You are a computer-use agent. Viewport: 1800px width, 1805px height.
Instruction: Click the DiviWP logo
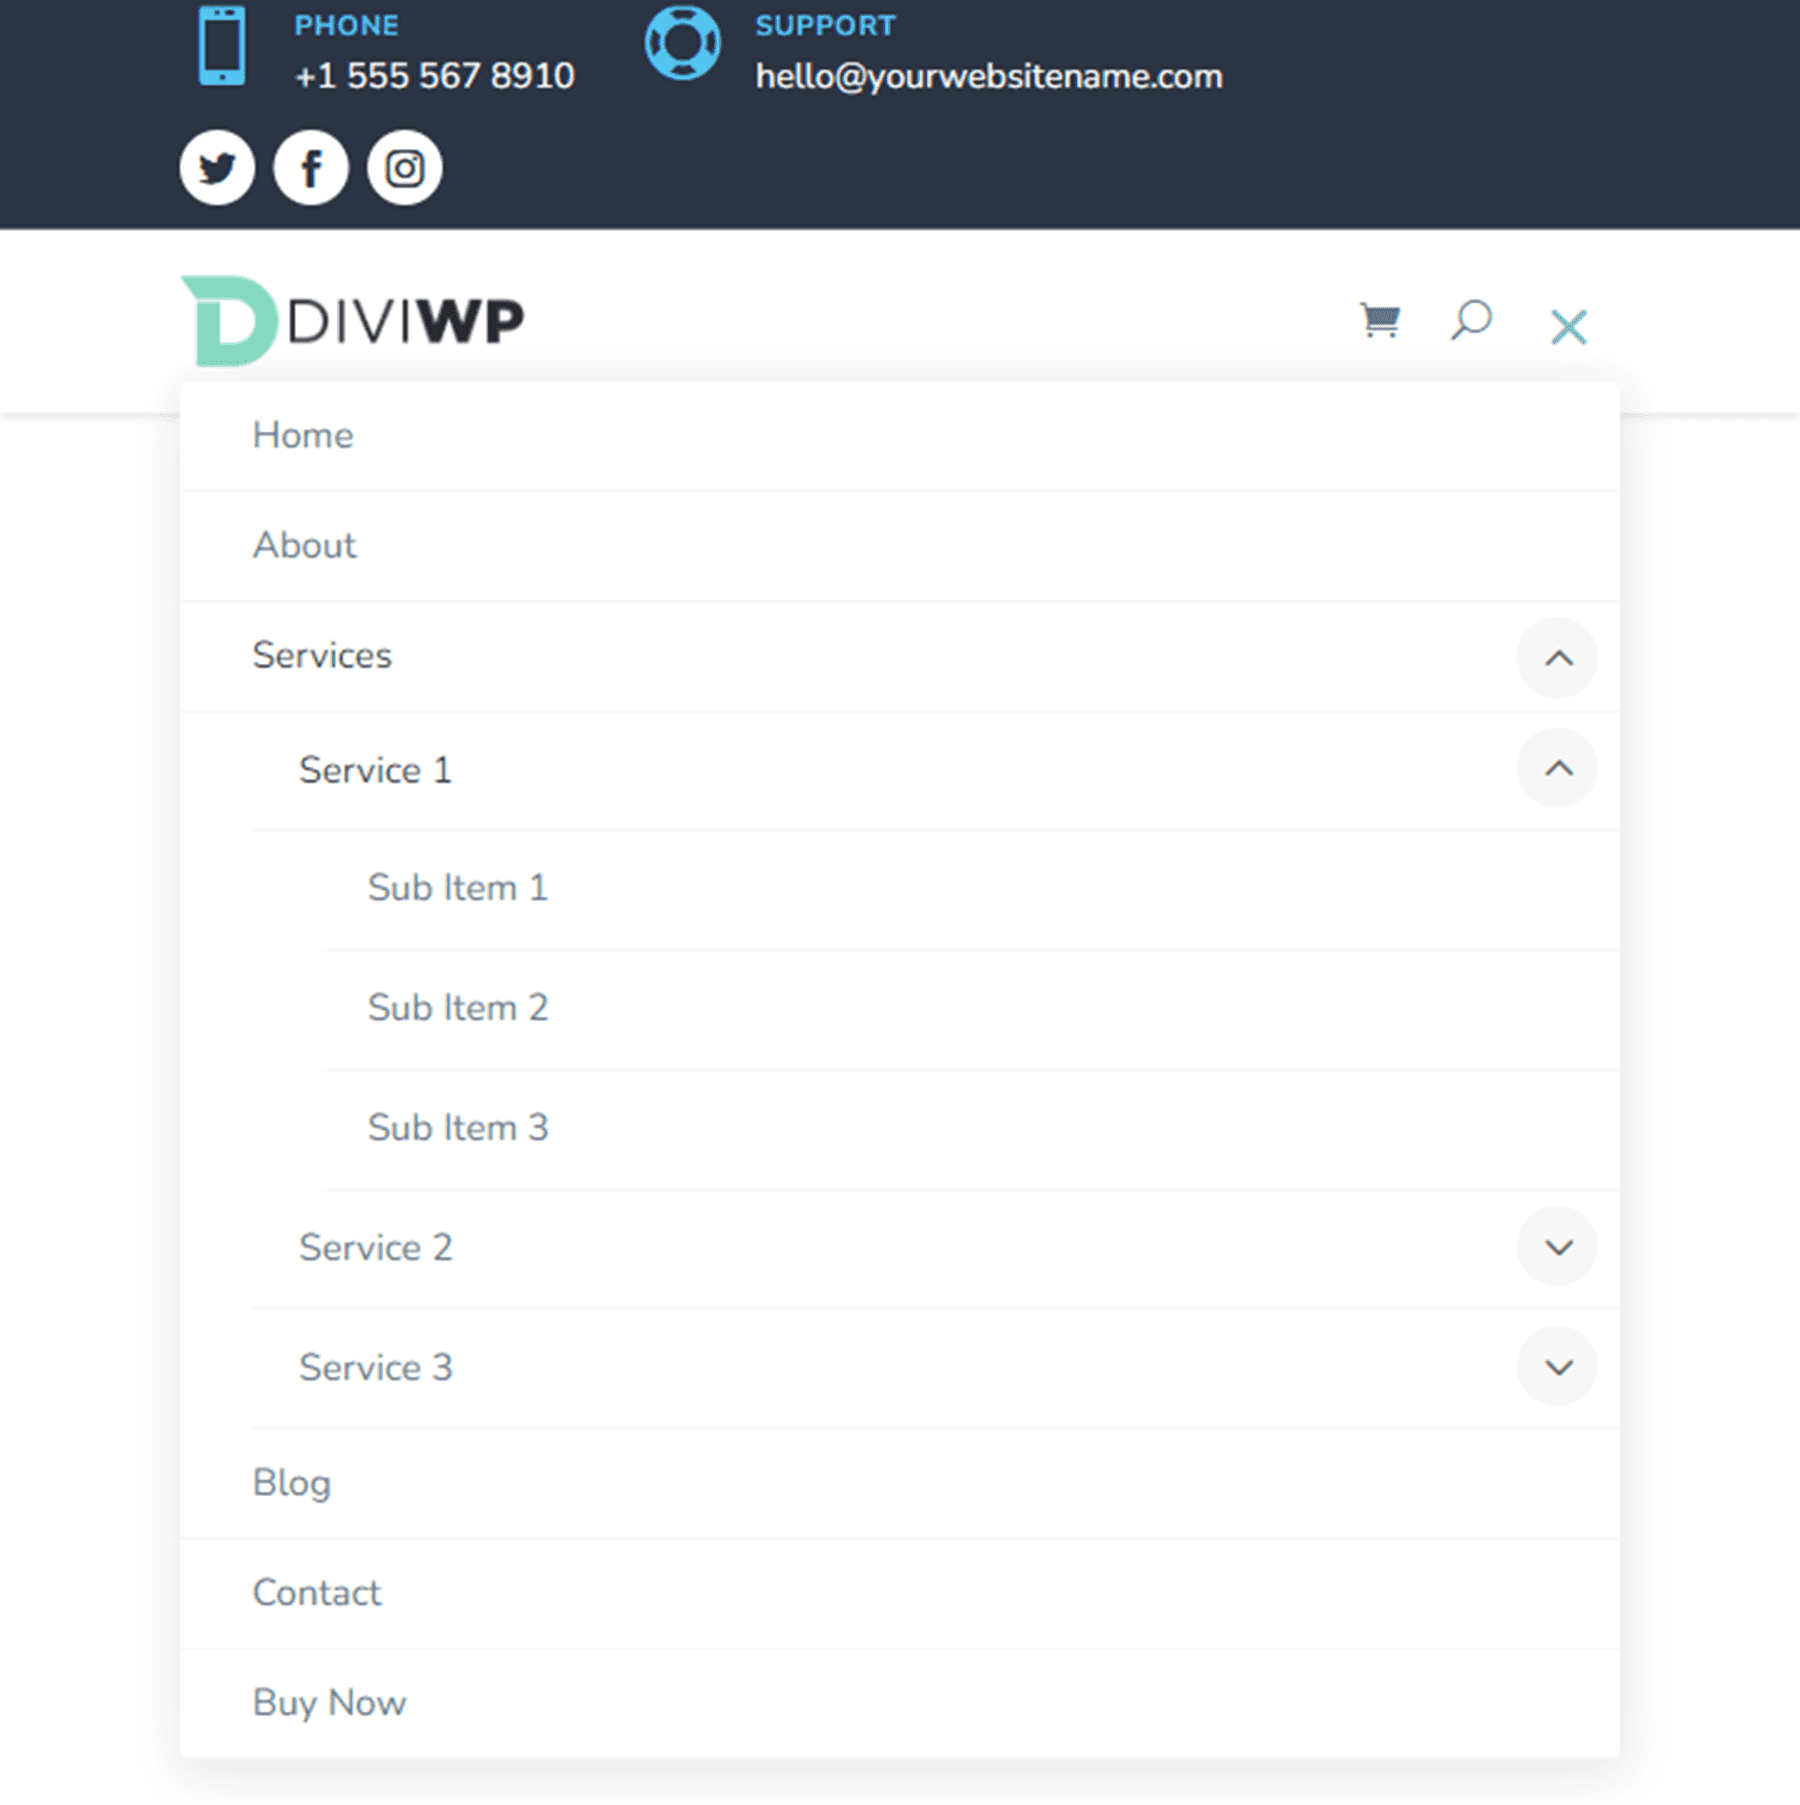353,318
